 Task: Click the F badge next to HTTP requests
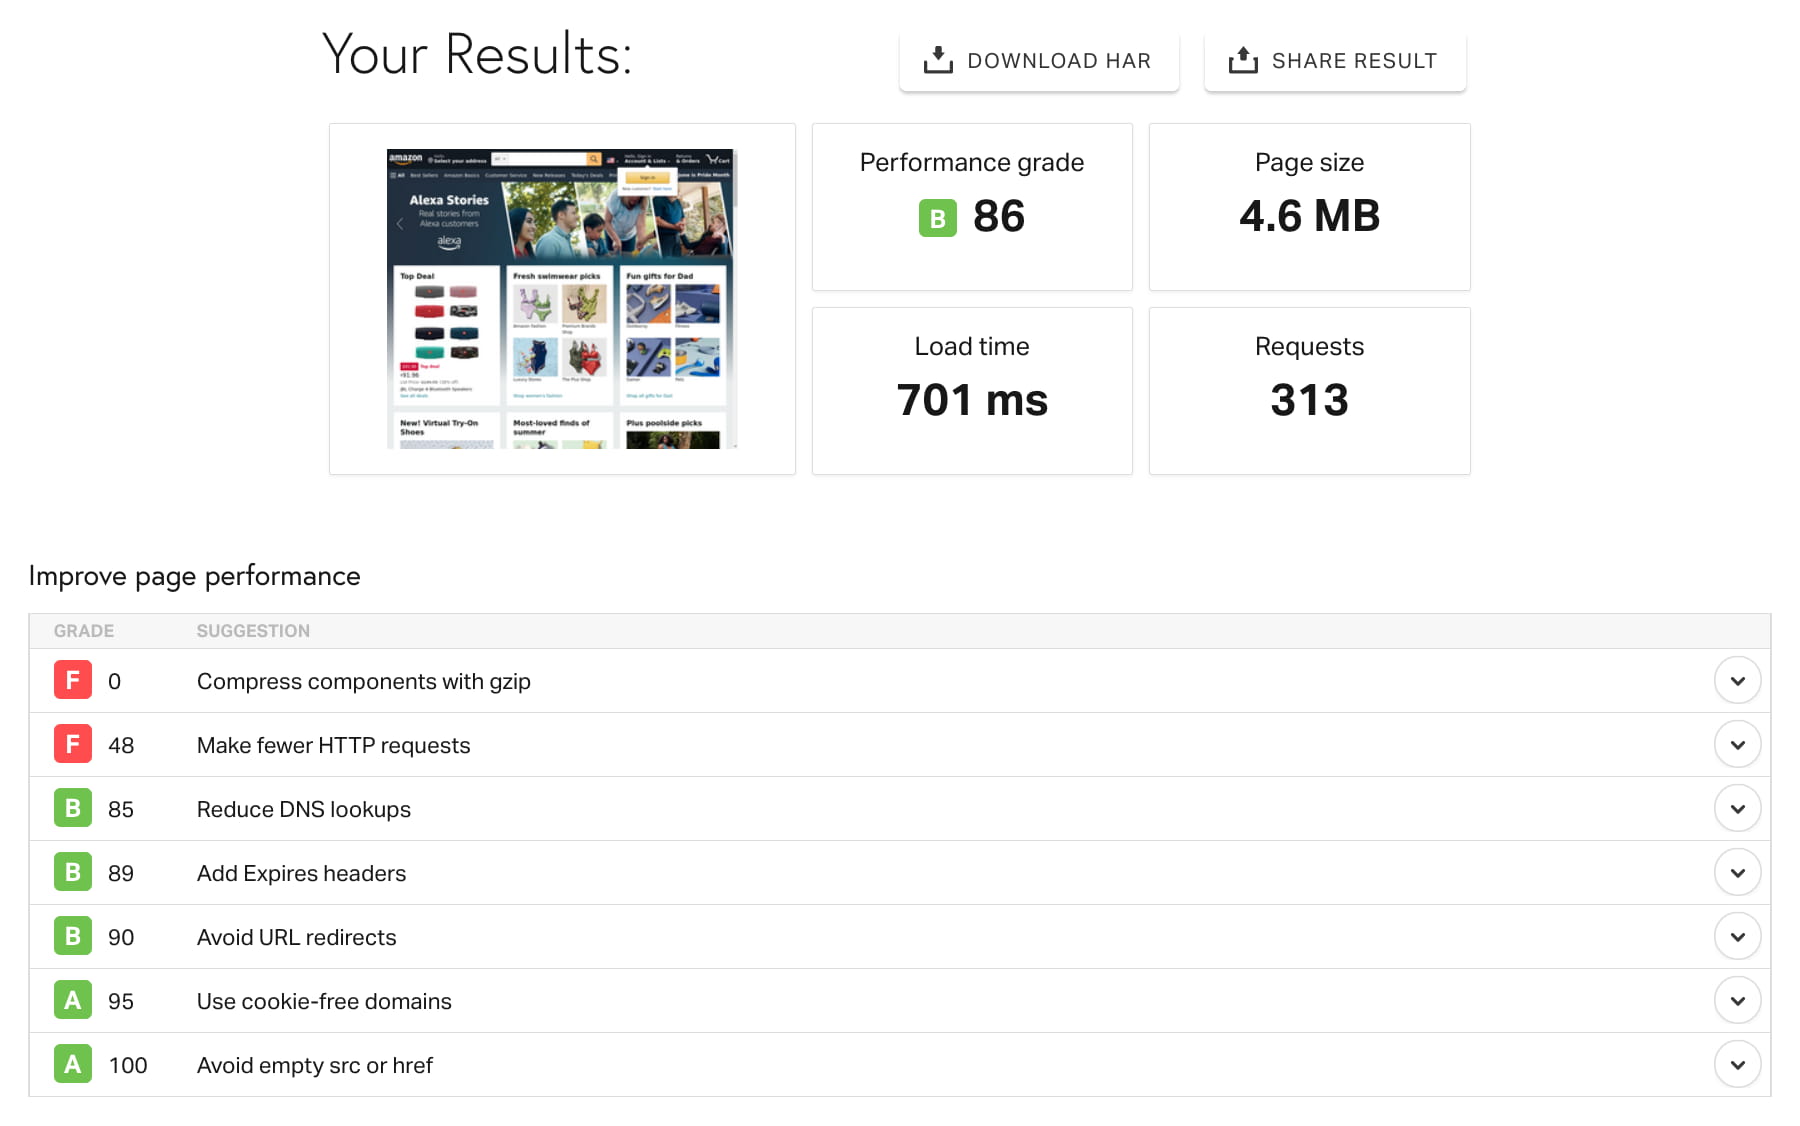point(71,744)
